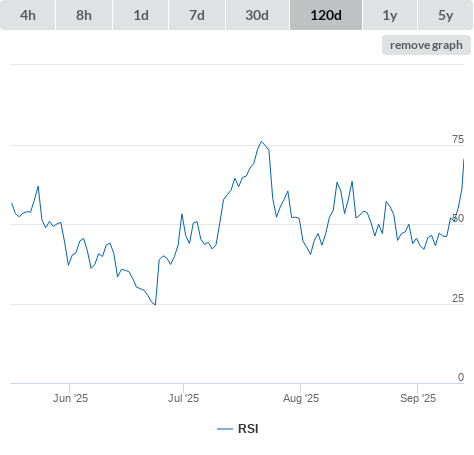
Task: Select the 4h time range tab
Action: [x=28, y=15]
